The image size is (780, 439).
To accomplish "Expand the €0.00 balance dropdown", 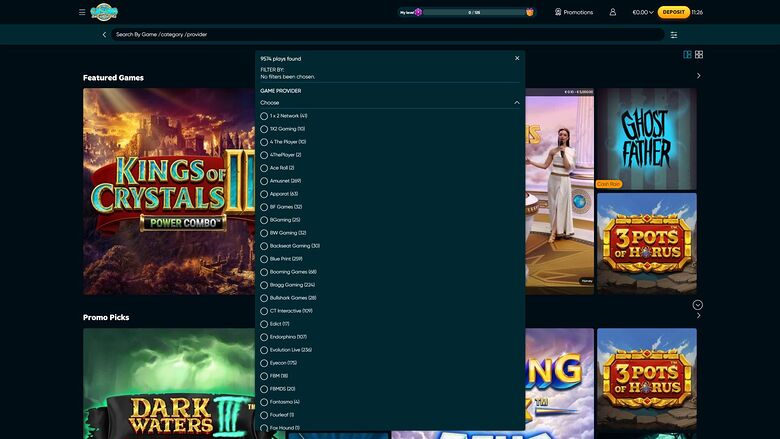I will point(643,12).
